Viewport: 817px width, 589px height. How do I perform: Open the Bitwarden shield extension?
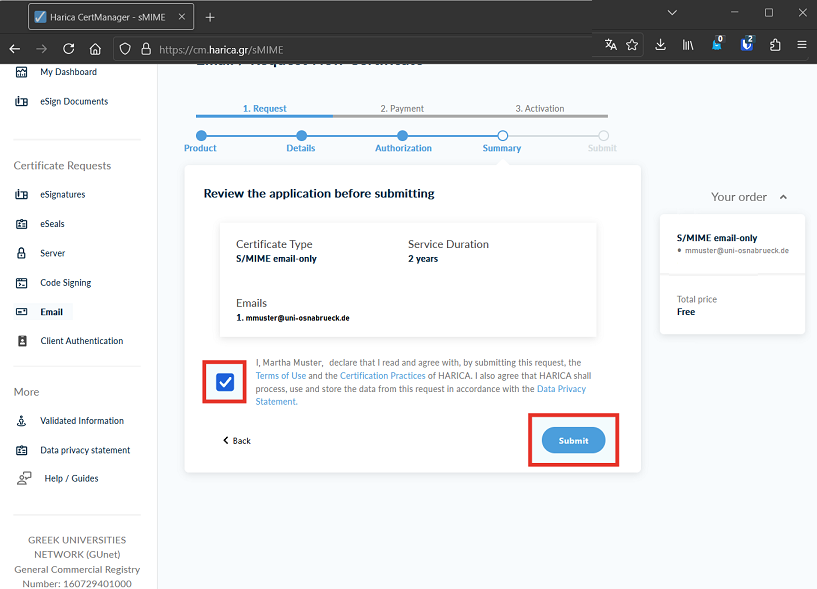[747, 44]
